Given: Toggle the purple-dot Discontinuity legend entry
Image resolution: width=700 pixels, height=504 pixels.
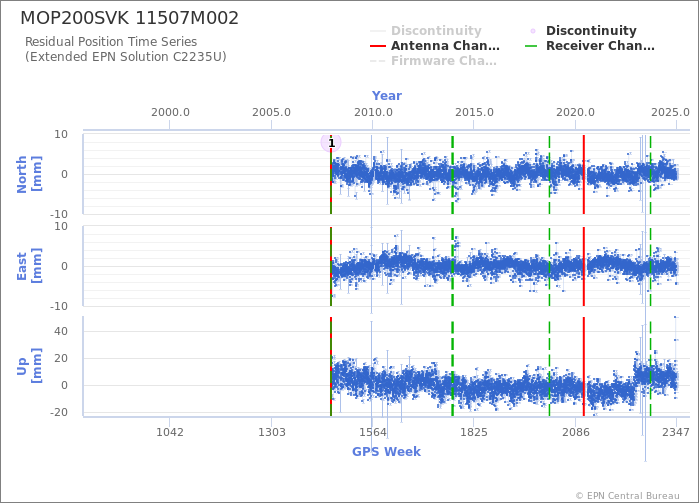Looking at the screenshot, I should 583,31.
